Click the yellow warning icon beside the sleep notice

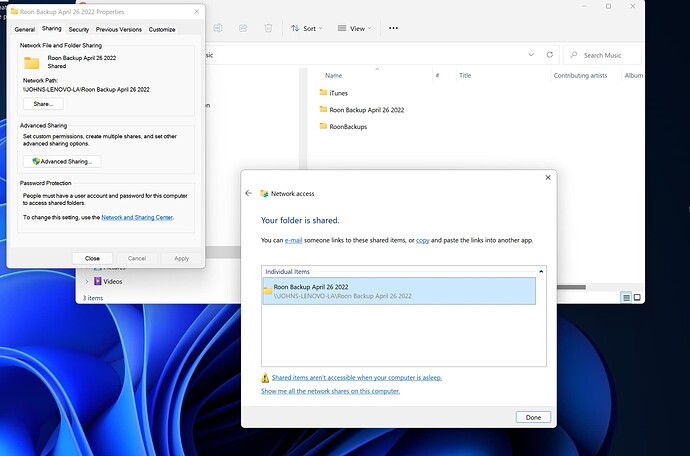point(265,378)
